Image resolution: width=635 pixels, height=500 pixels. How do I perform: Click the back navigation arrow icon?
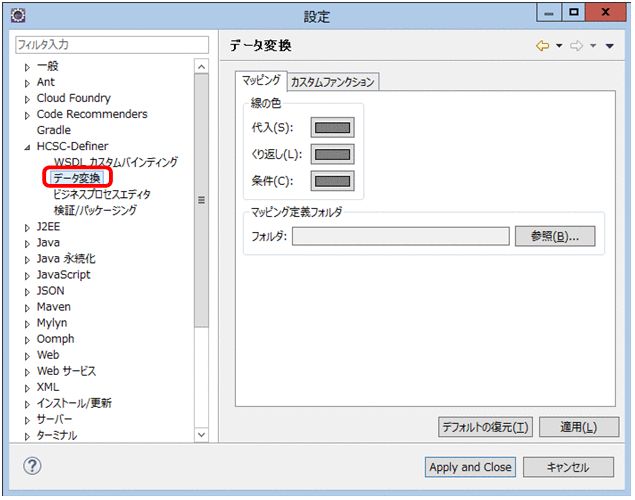pyautogui.click(x=542, y=46)
